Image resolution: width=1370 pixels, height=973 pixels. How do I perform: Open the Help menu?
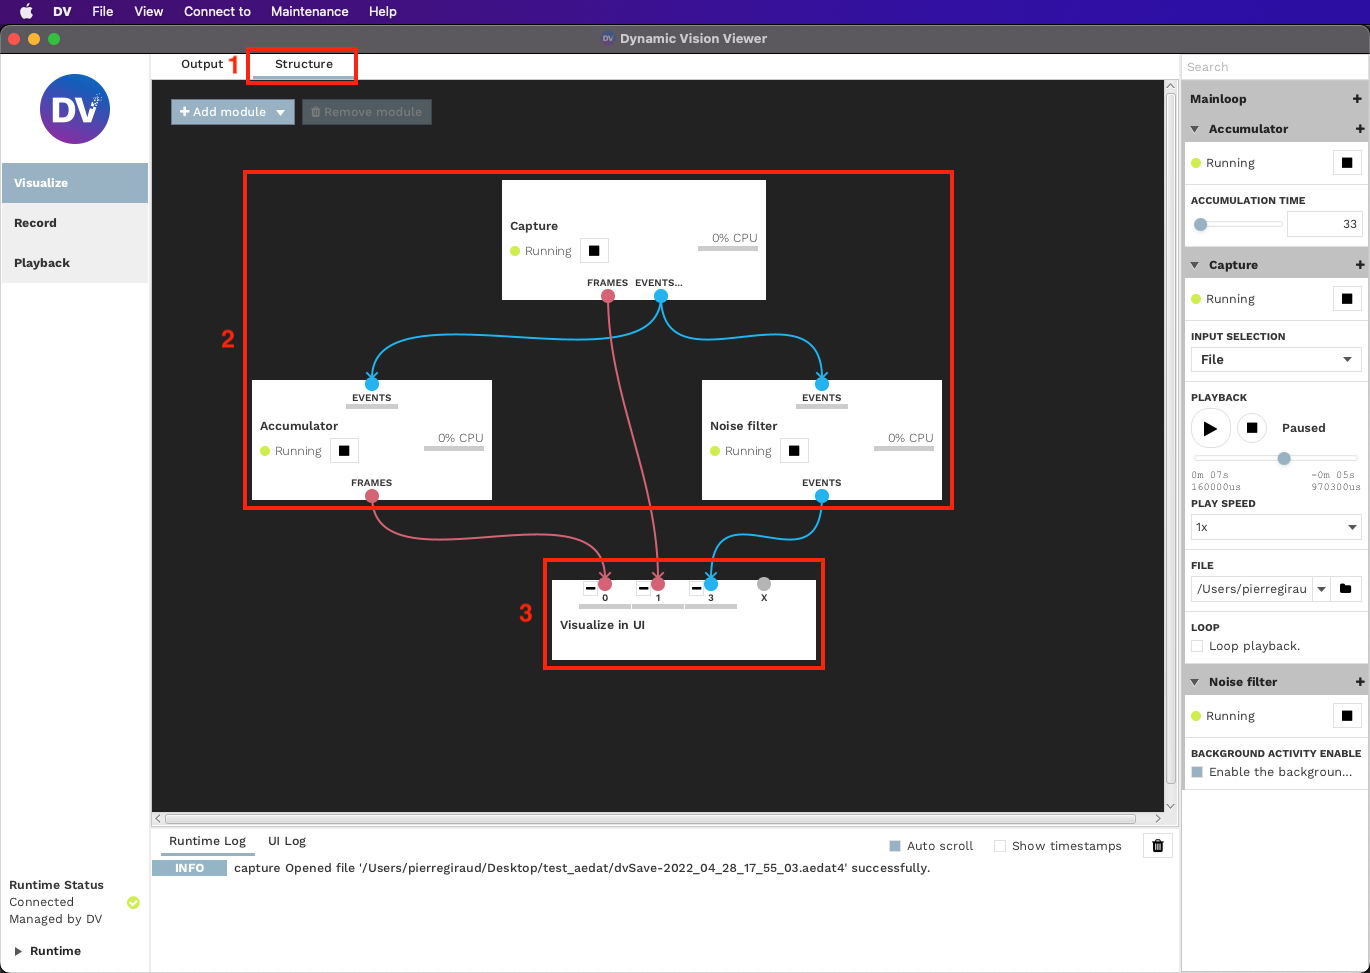[x=383, y=11]
